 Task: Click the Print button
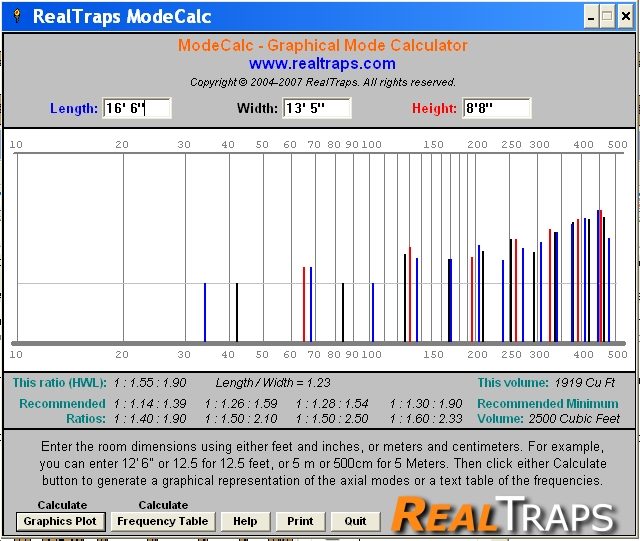pyautogui.click(x=300, y=521)
